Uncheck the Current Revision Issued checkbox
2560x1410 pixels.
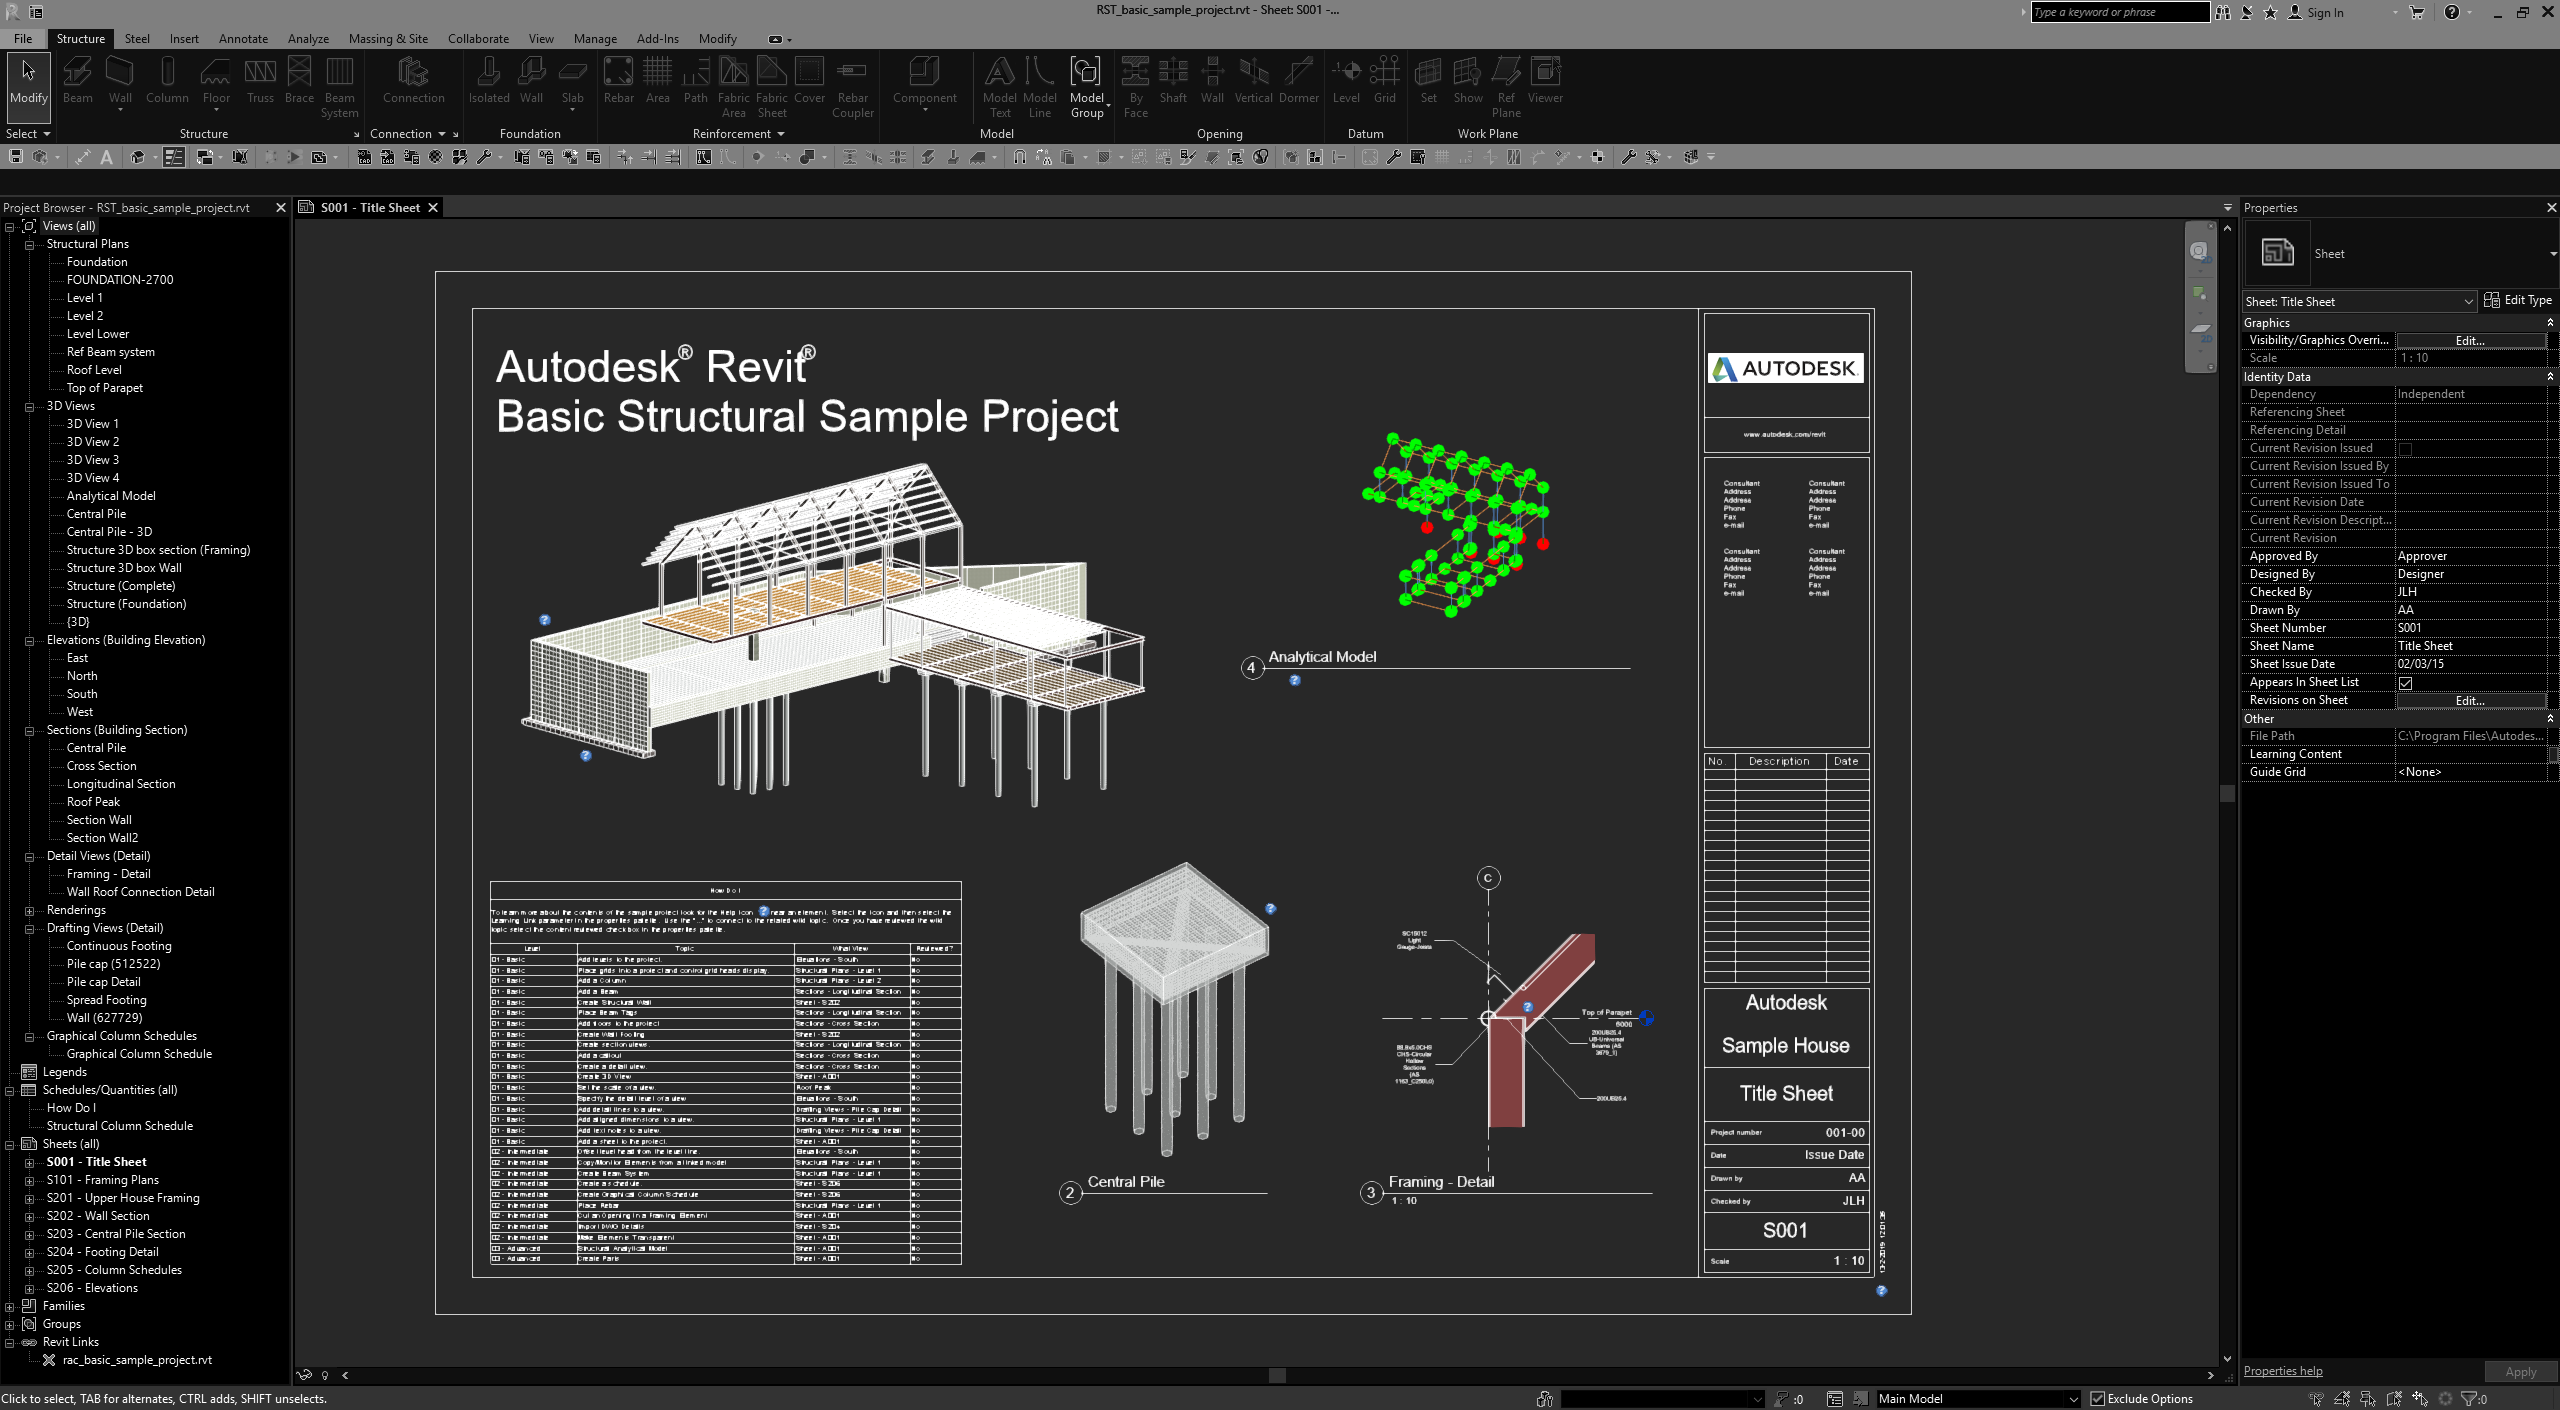click(x=2404, y=448)
